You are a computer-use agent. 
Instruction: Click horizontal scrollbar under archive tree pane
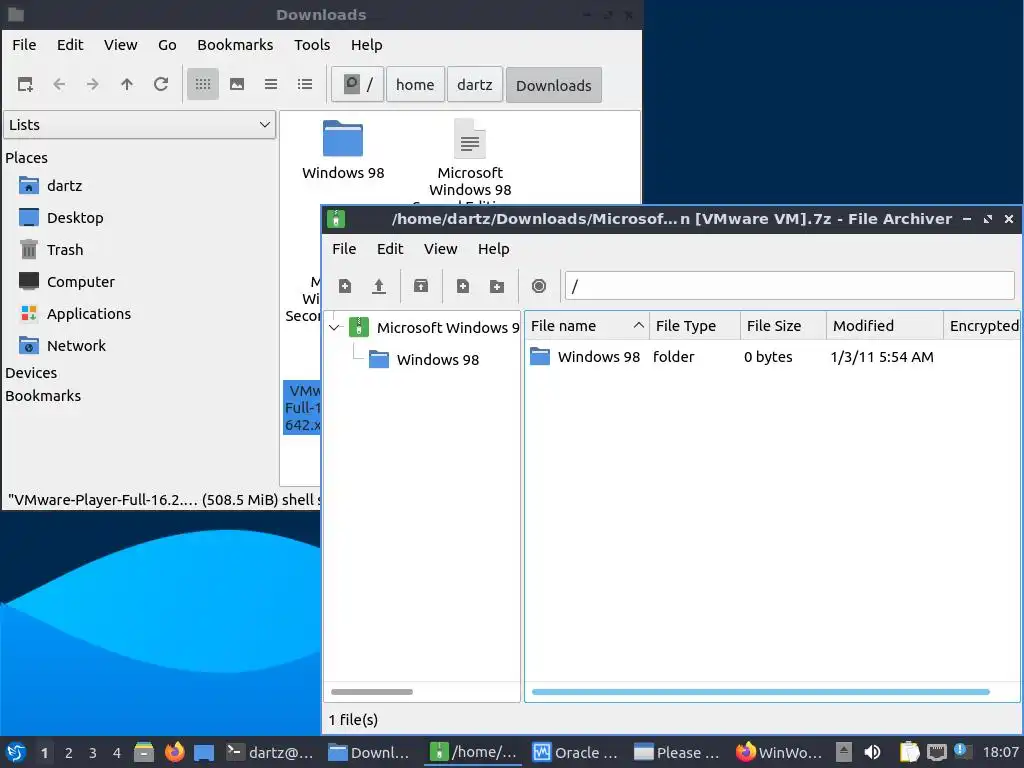pos(372,692)
